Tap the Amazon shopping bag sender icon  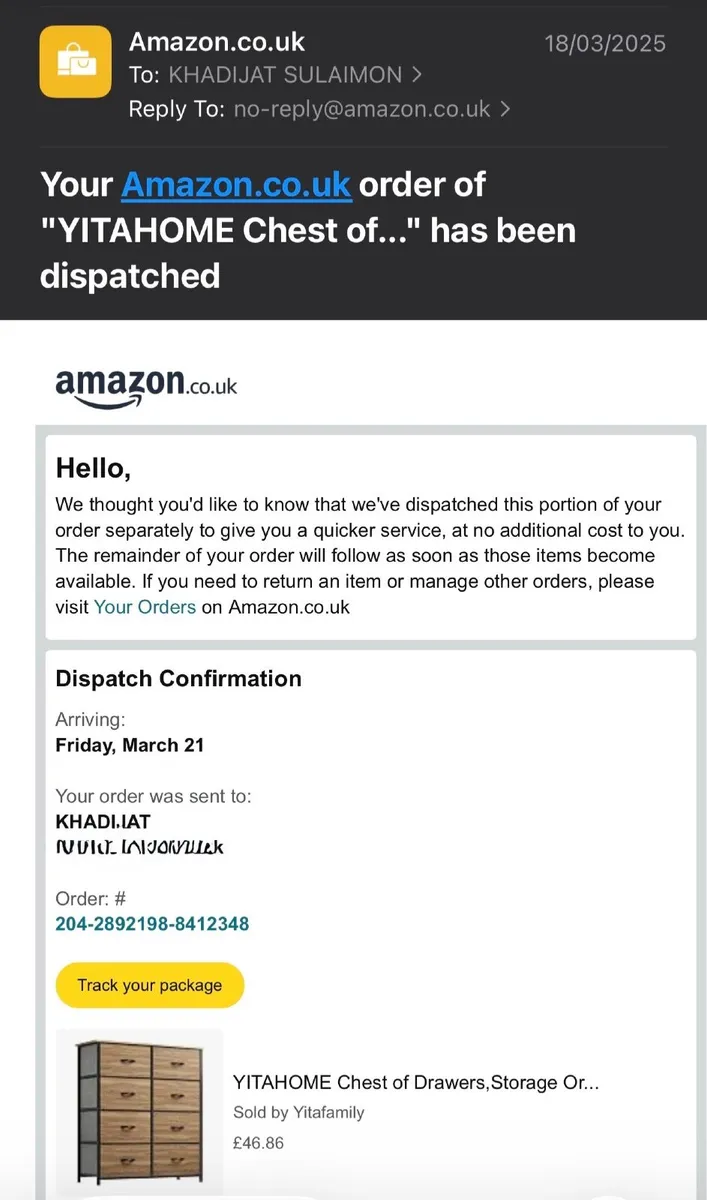[x=75, y=62]
